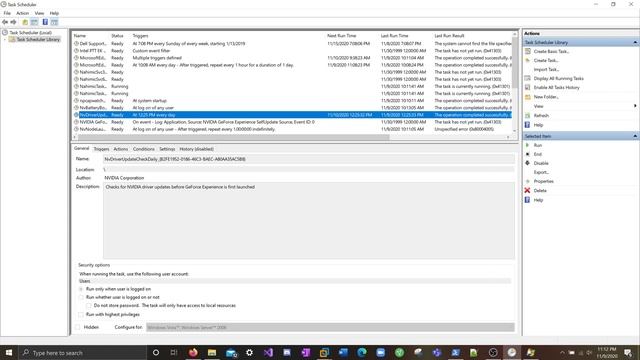640x360 pixels.
Task: Expand Task Scheduler Library tree node
Action: (x=5, y=40)
